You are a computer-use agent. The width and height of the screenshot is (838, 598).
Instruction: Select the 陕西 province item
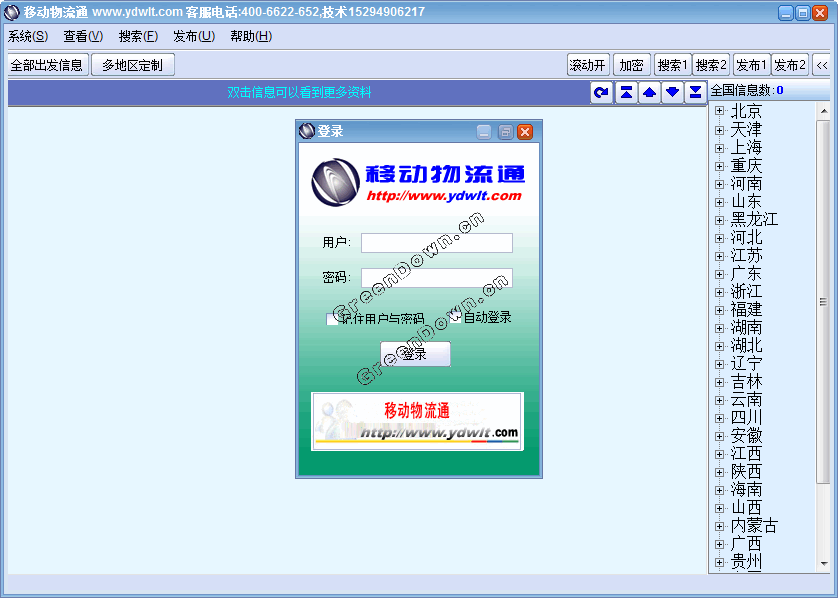[747, 472]
